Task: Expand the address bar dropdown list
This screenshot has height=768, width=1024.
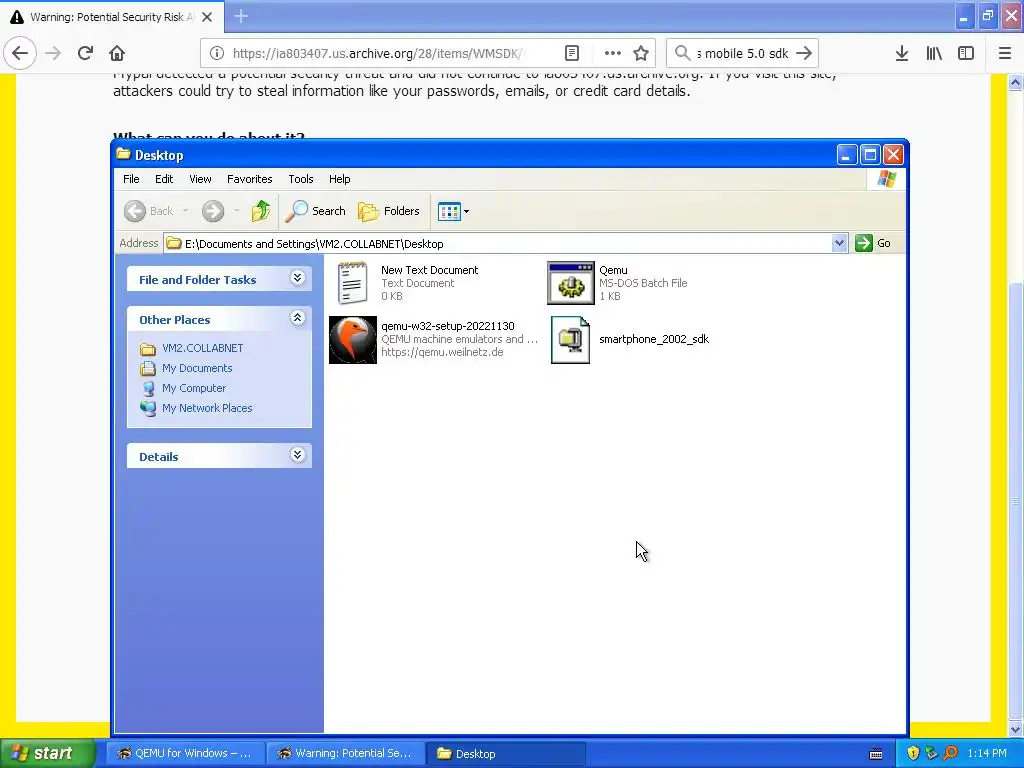Action: click(x=839, y=244)
